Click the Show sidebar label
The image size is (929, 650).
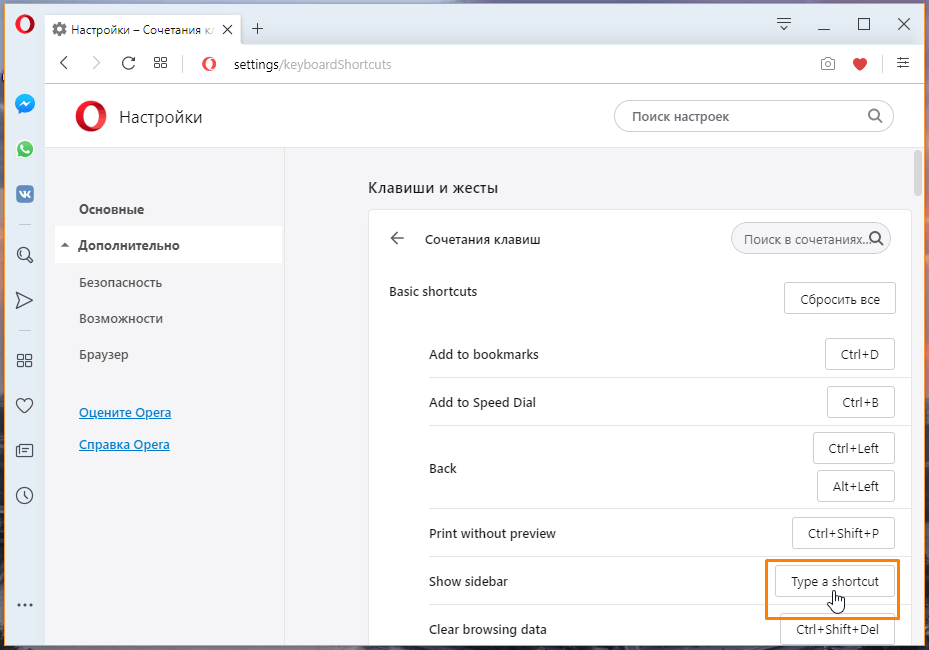468,581
